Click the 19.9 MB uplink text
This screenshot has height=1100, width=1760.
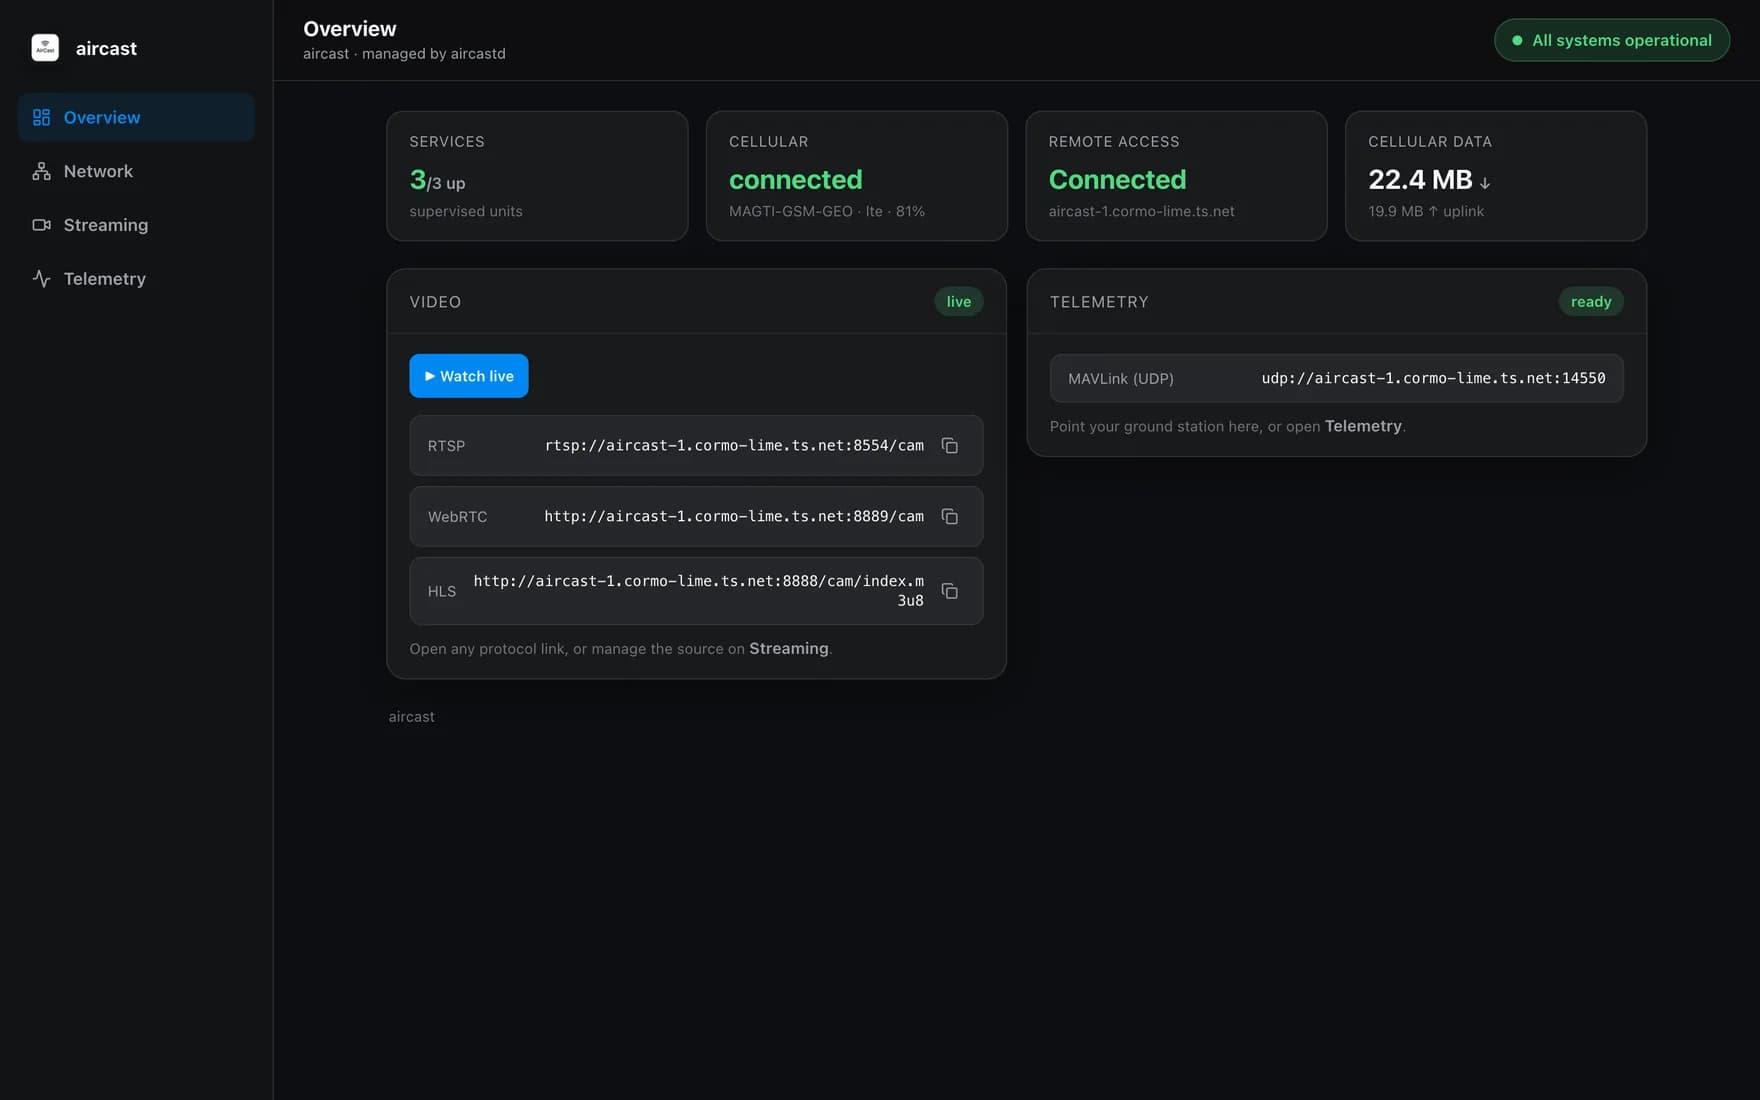[1426, 212]
